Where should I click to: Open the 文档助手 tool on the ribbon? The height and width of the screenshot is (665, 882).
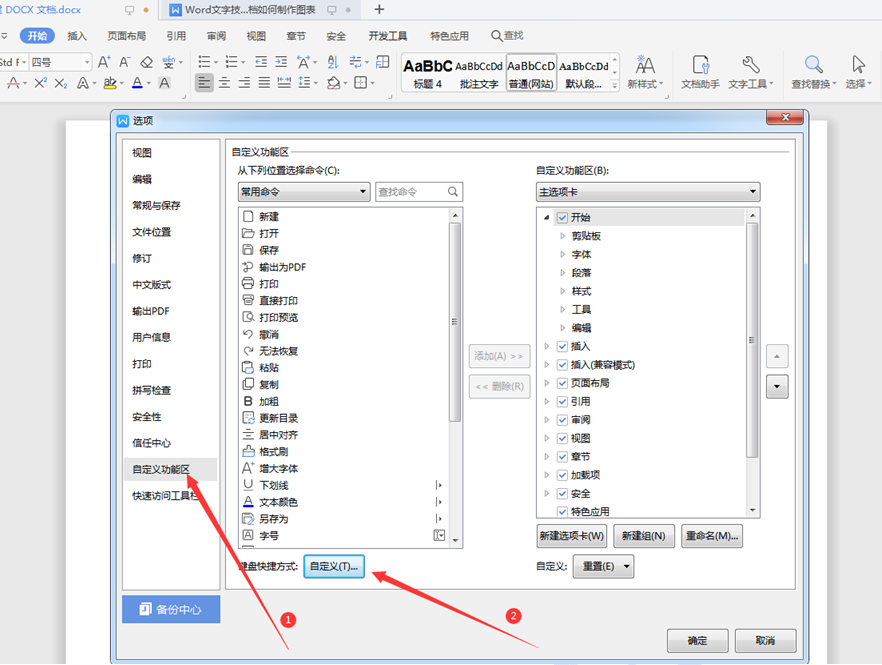(701, 66)
